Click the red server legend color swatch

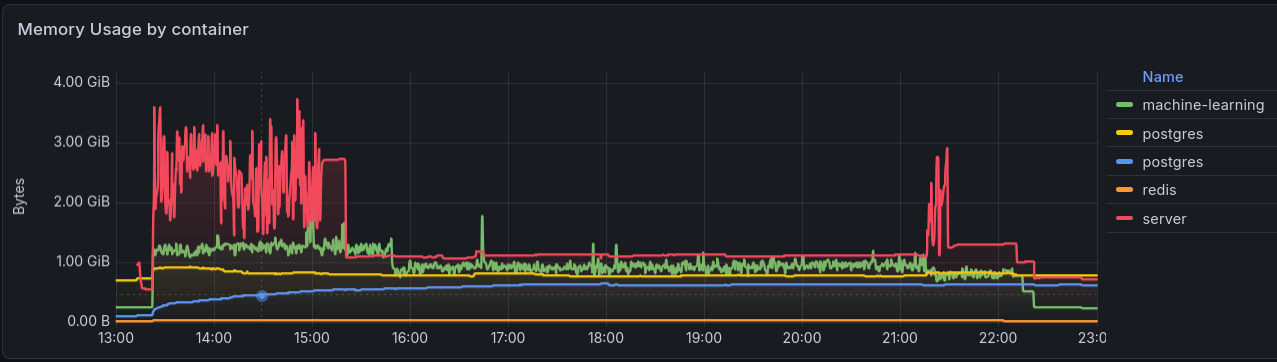coord(1124,217)
